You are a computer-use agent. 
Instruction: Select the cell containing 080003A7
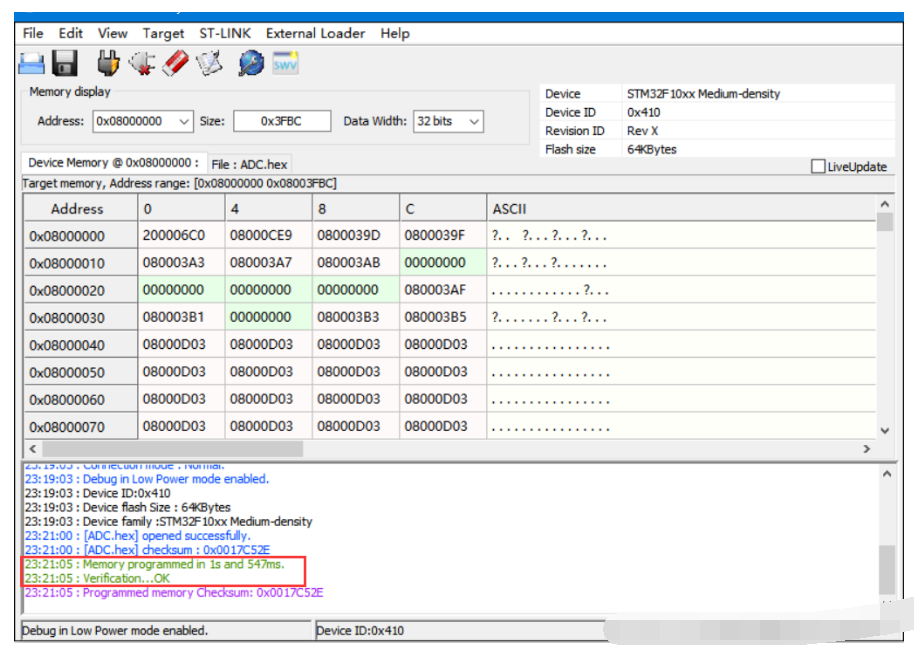tap(269, 263)
